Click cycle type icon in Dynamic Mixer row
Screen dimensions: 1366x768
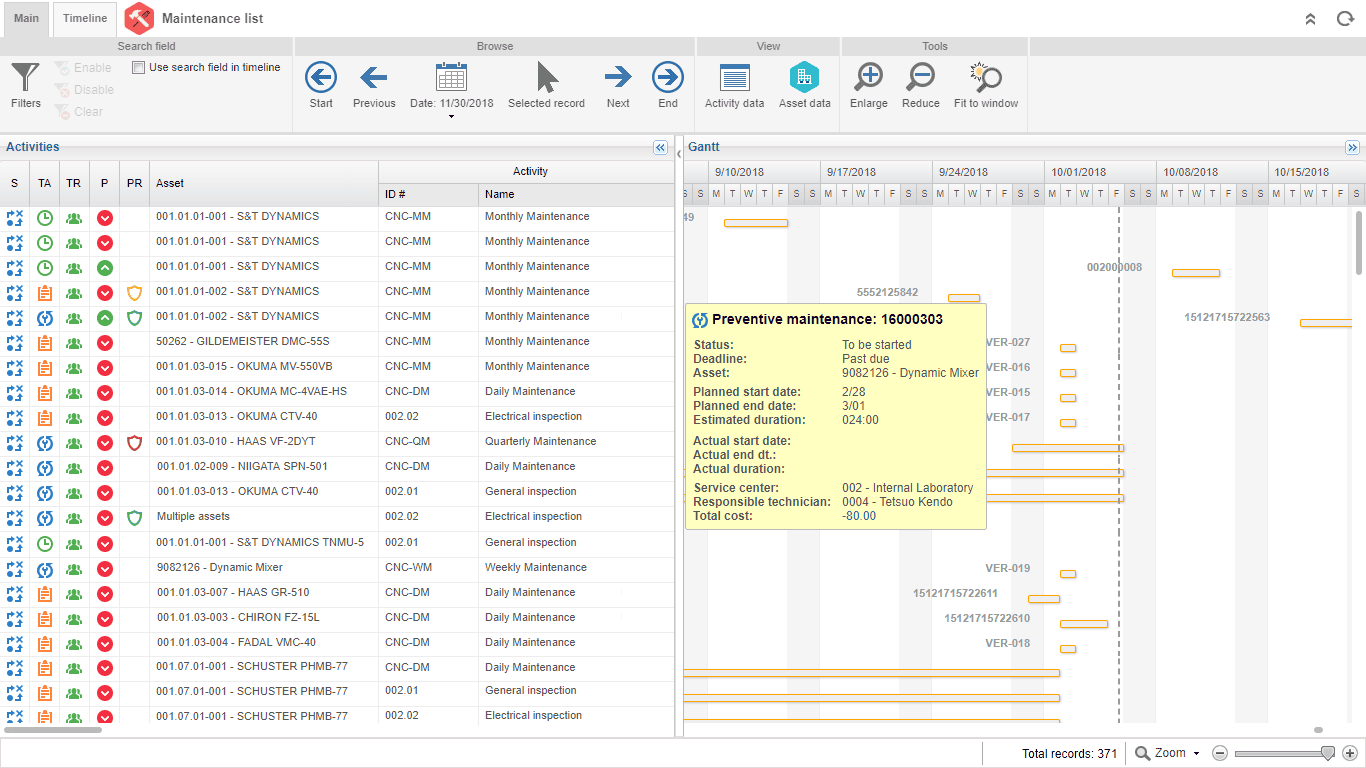[x=45, y=568]
